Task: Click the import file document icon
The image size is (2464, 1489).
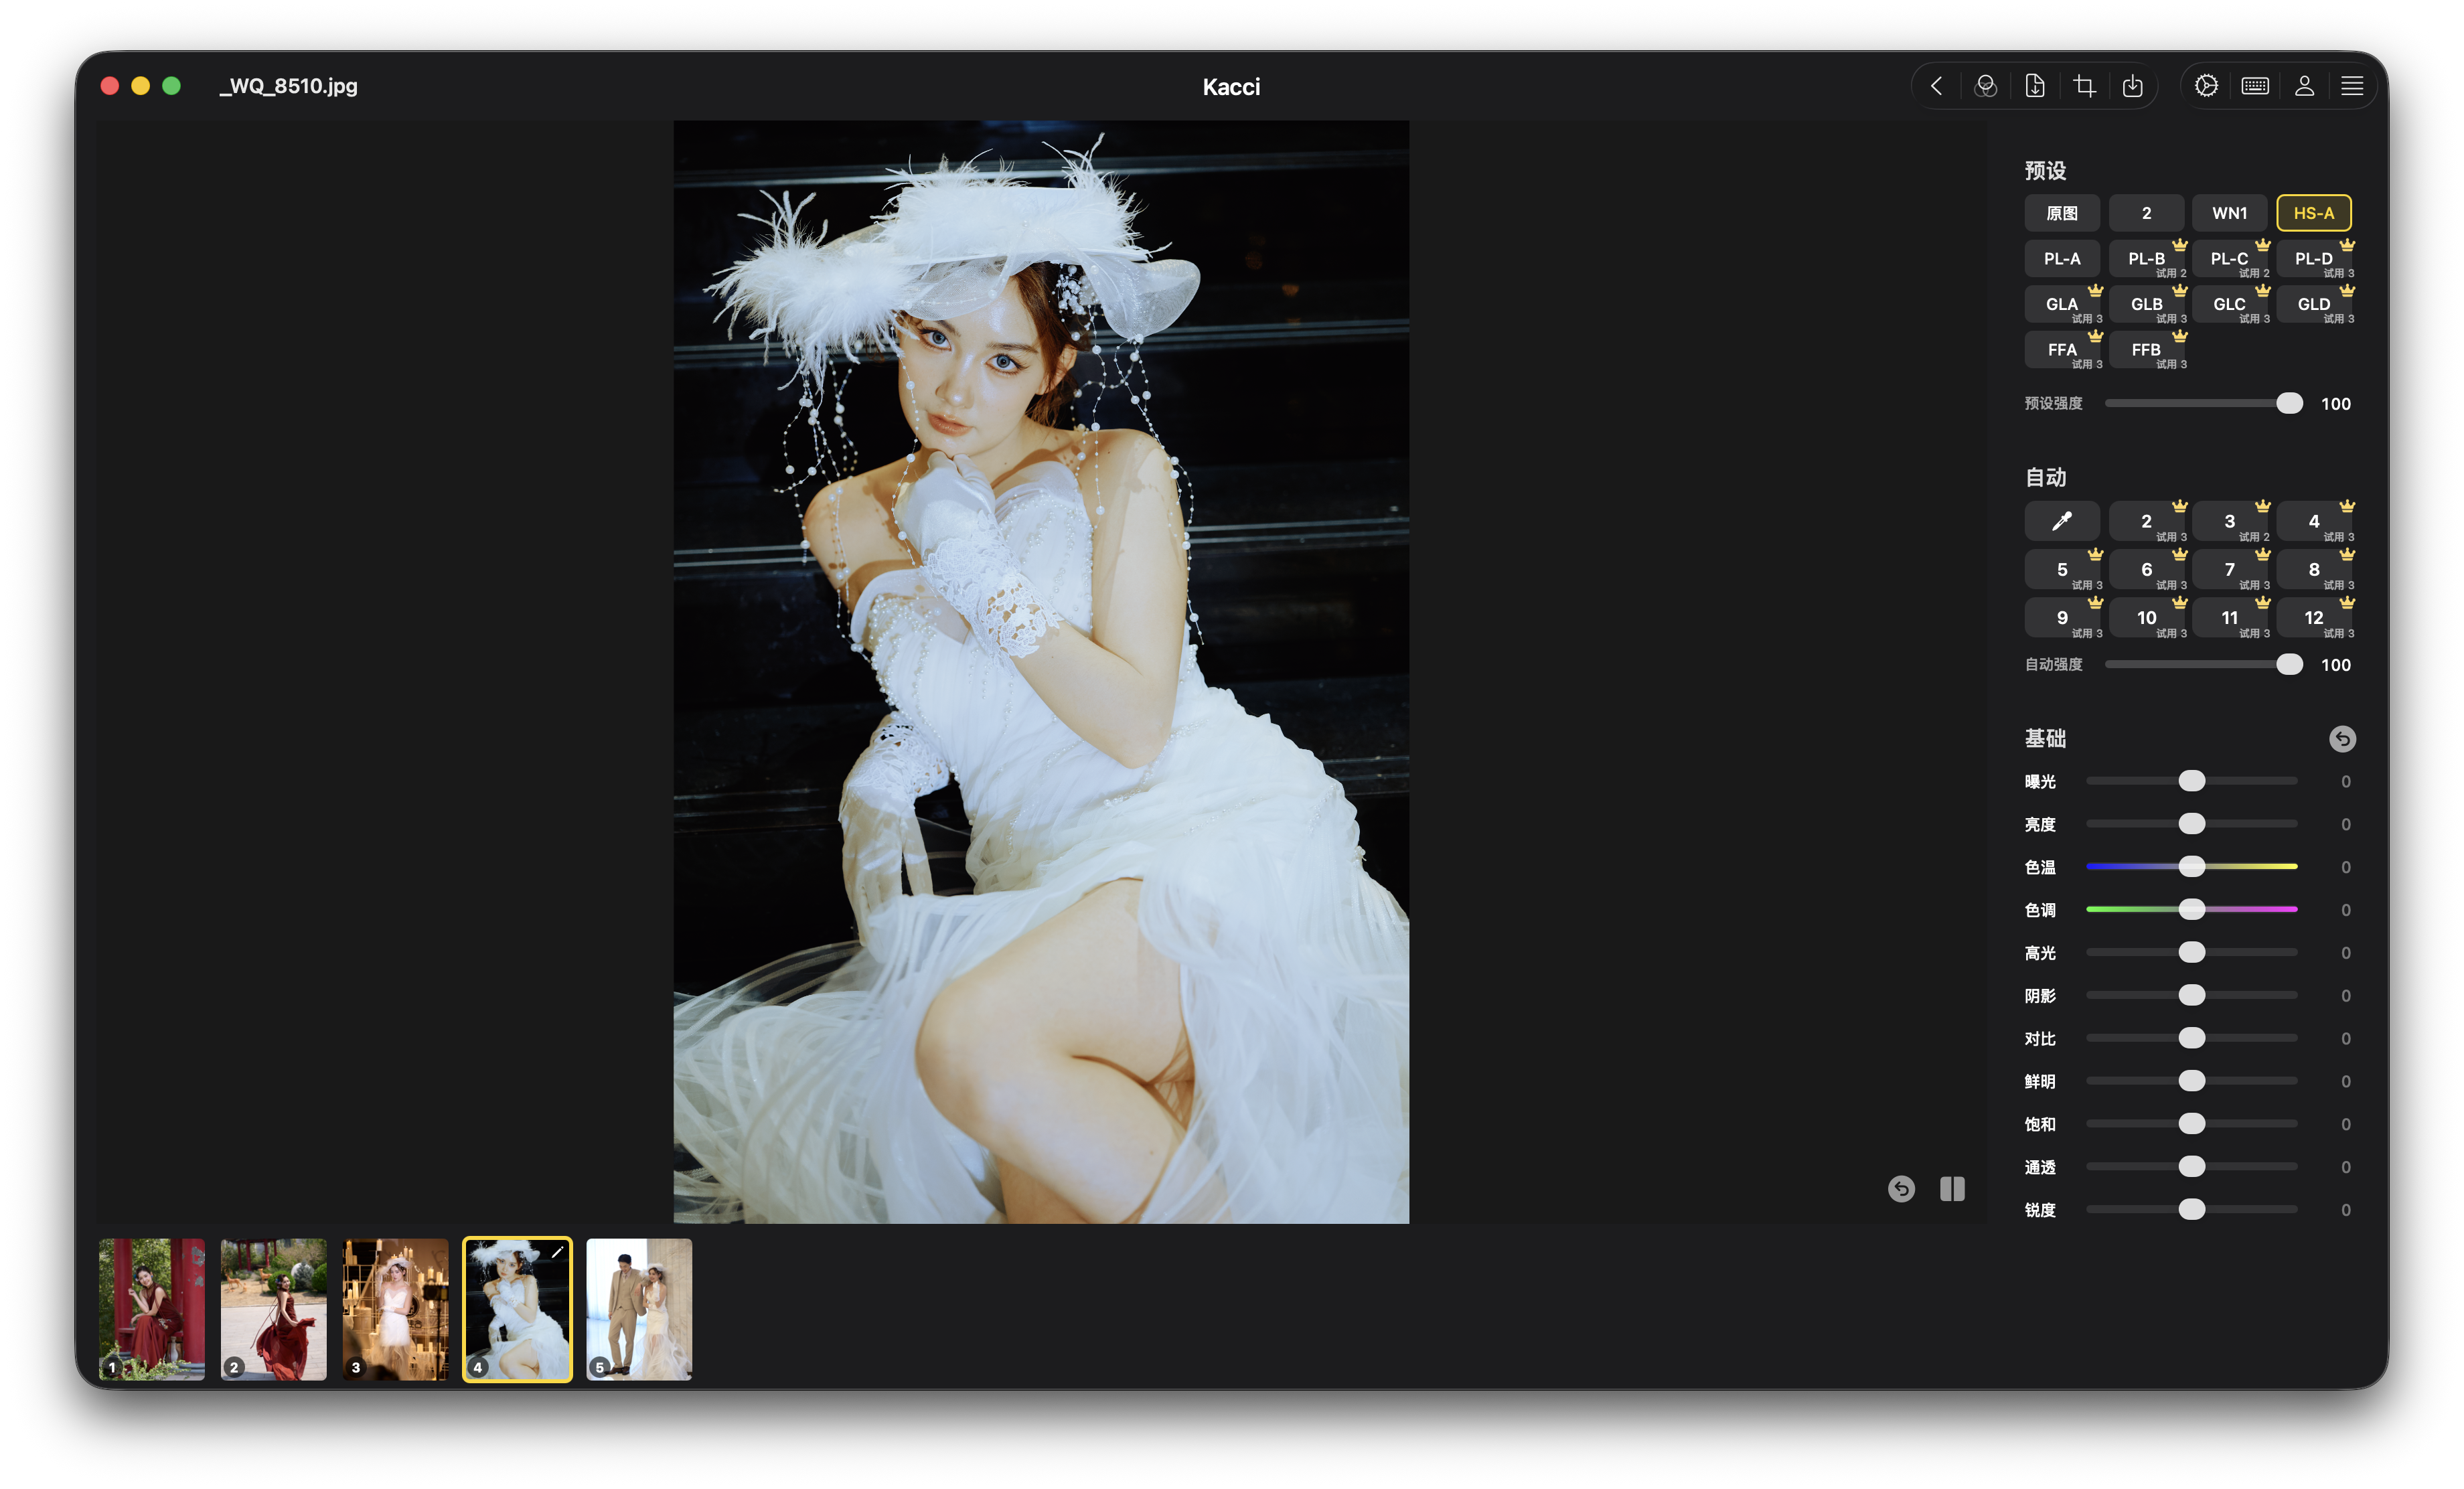Action: pos(2035,86)
